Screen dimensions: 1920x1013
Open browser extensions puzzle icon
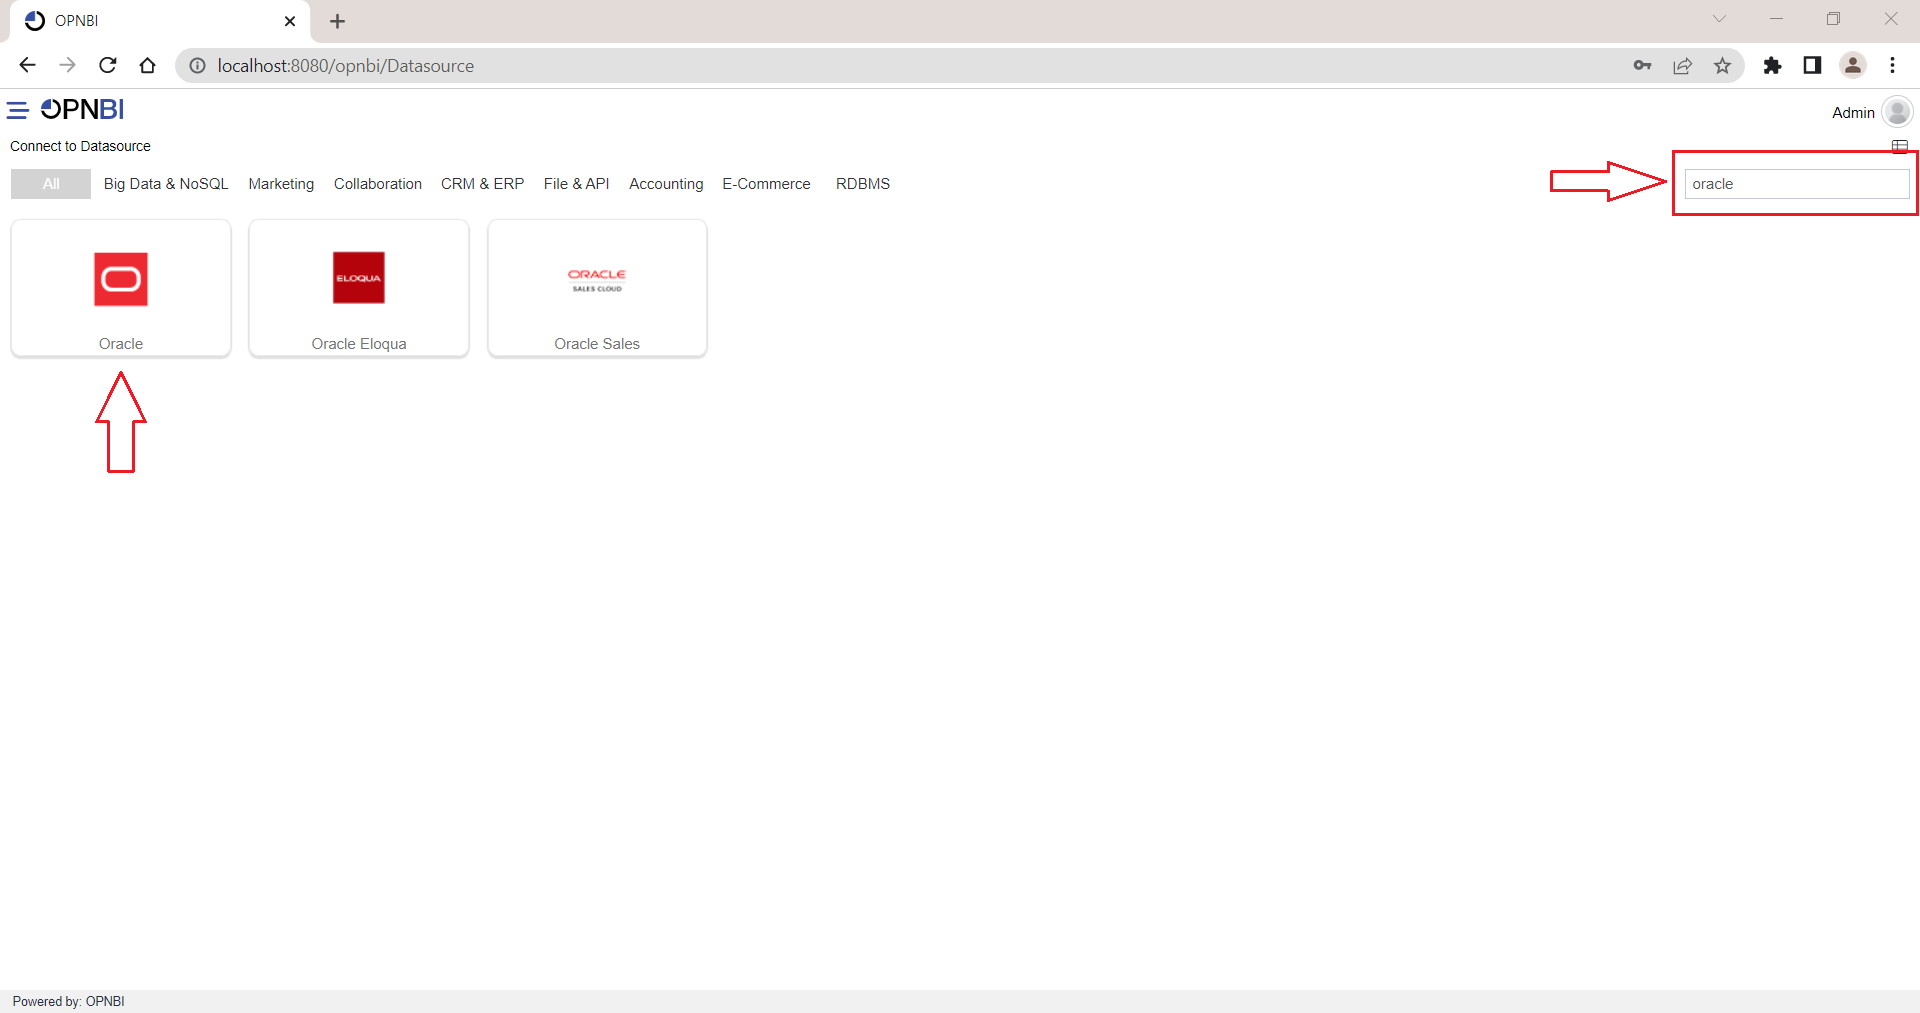1772,66
